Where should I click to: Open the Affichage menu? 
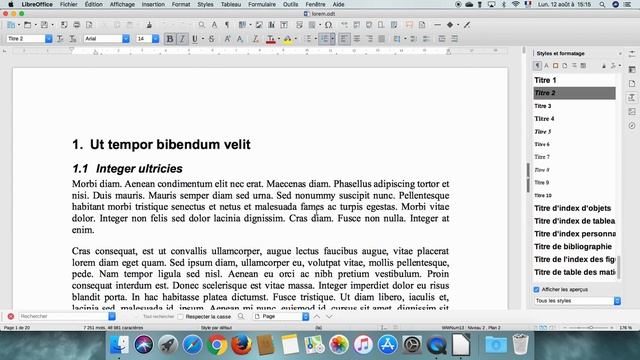tap(122, 4)
